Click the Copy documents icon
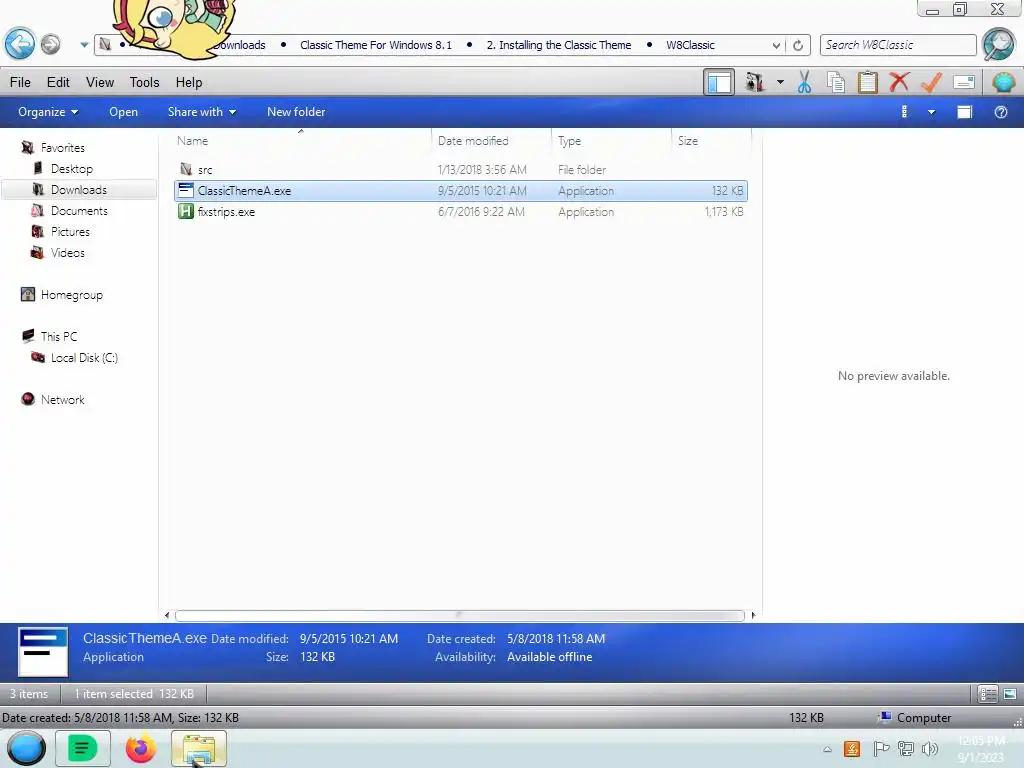Screen dimensions: 1024x768 pos(836,82)
